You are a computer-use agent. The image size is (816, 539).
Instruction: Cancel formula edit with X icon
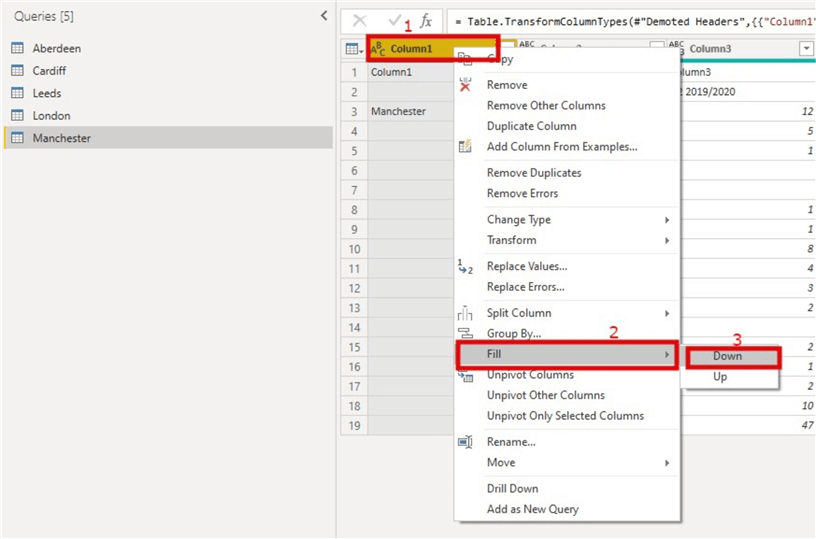[x=360, y=21]
